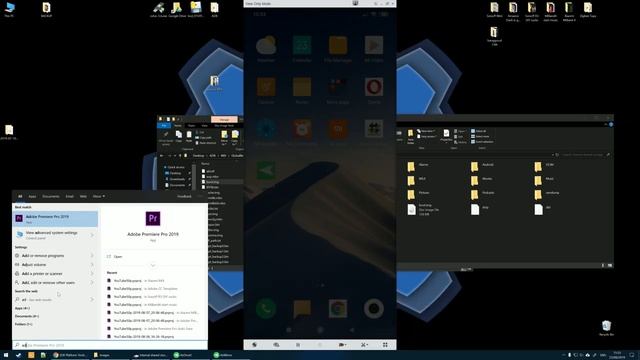The width and height of the screenshot is (640, 360).
Task: Open the Weather app on the phone screen
Action: pyautogui.click(x=266, y=46)
